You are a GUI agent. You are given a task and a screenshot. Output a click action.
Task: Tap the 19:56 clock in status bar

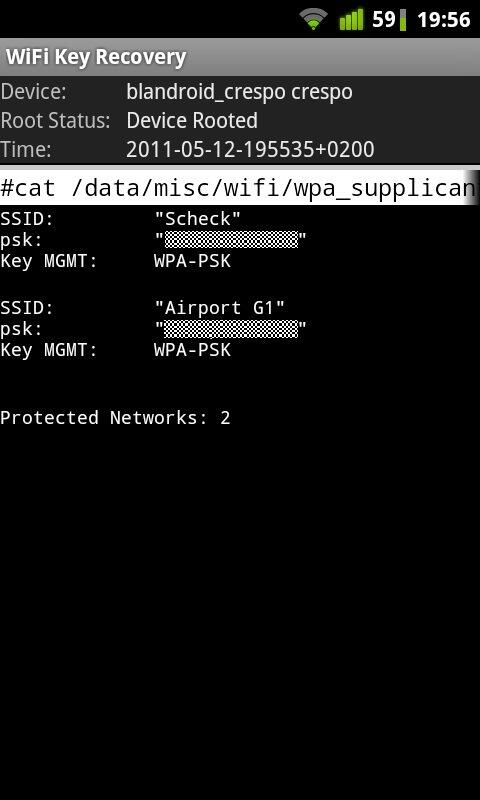444,20
